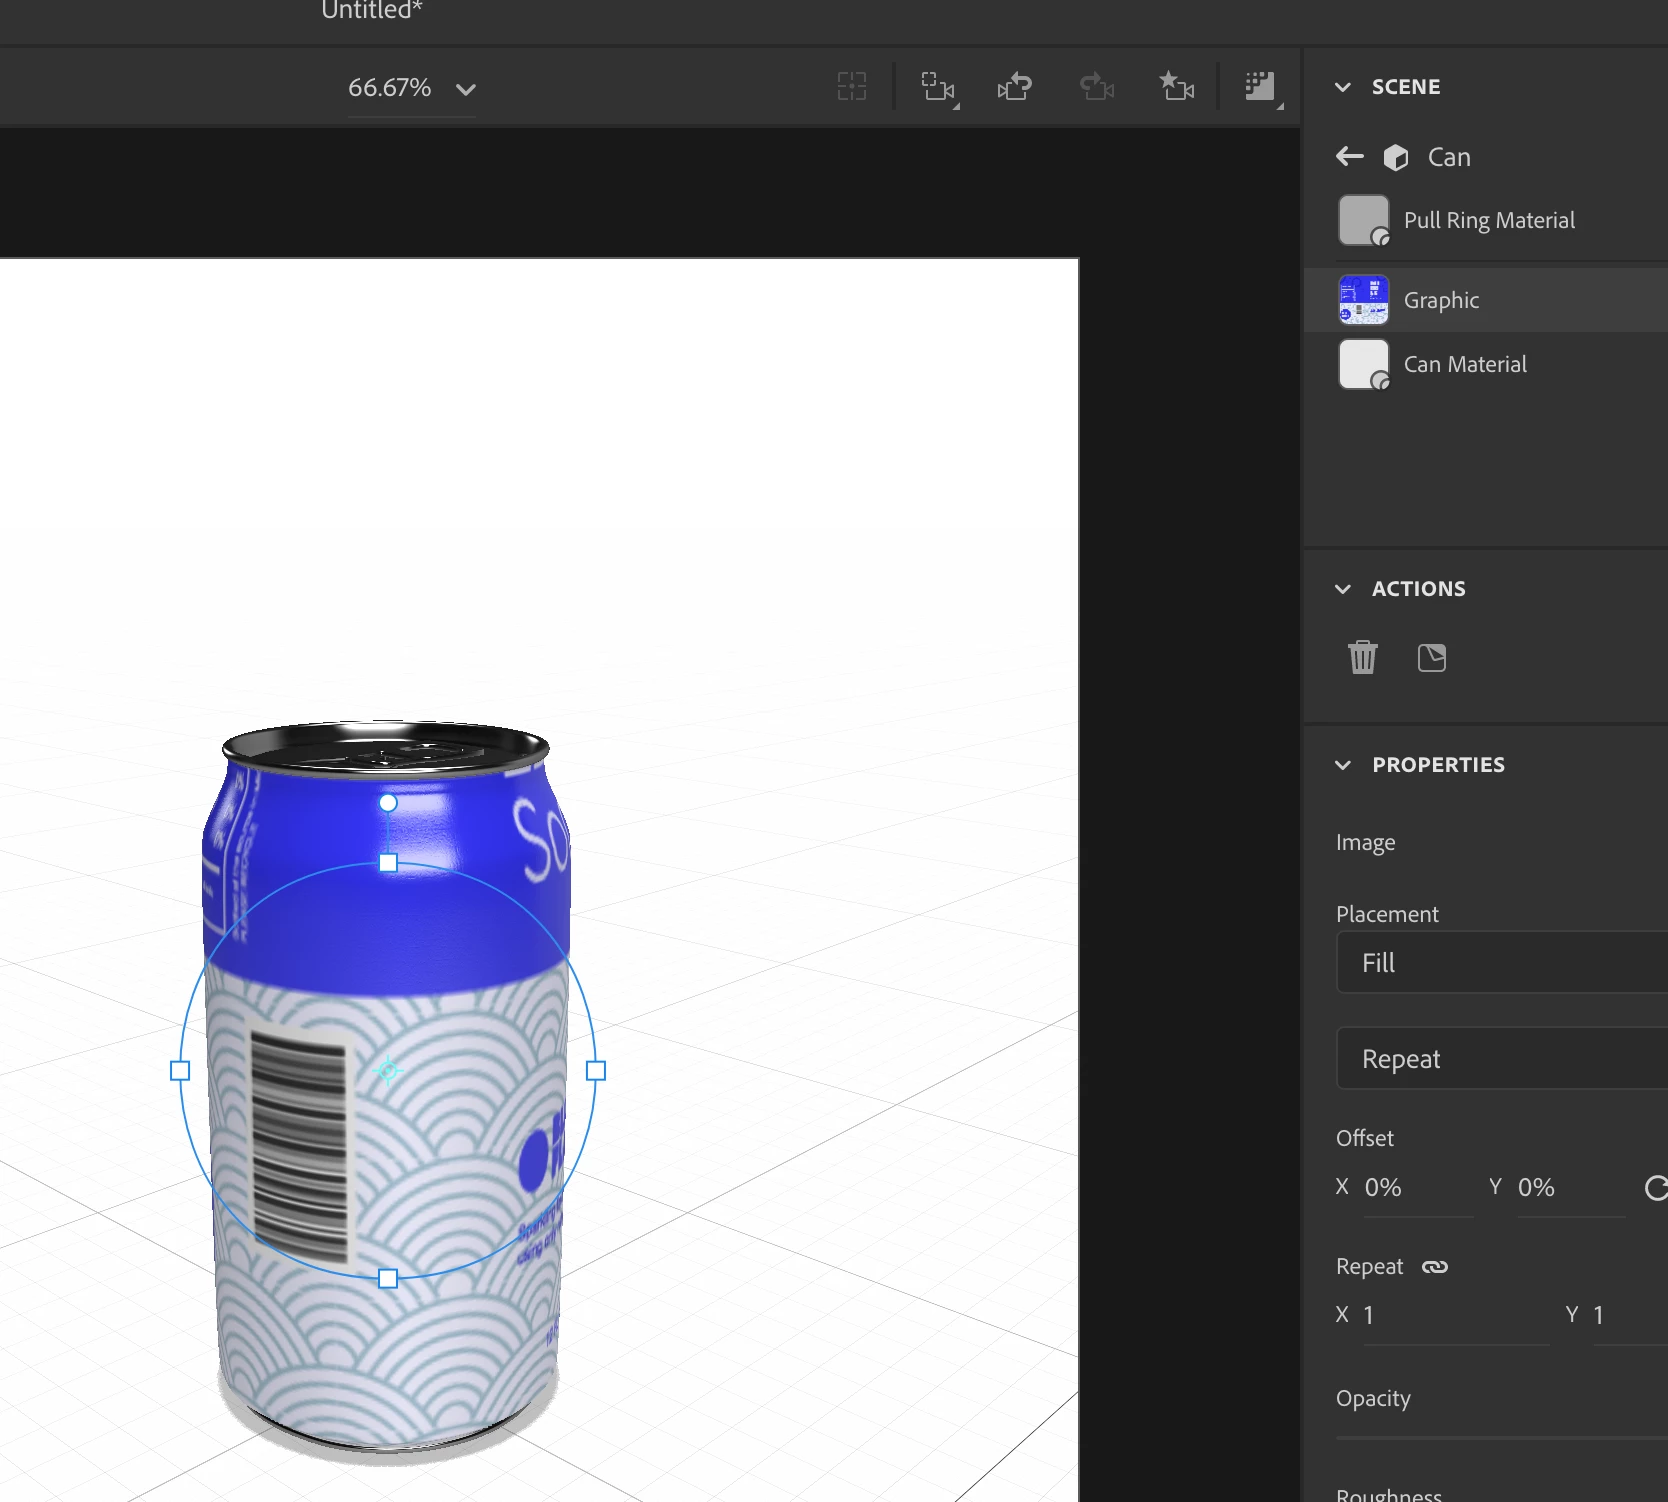Screen dimensions: 1668x1502
Task: Click the back arrow beside Can
Action: (1350, 156)
